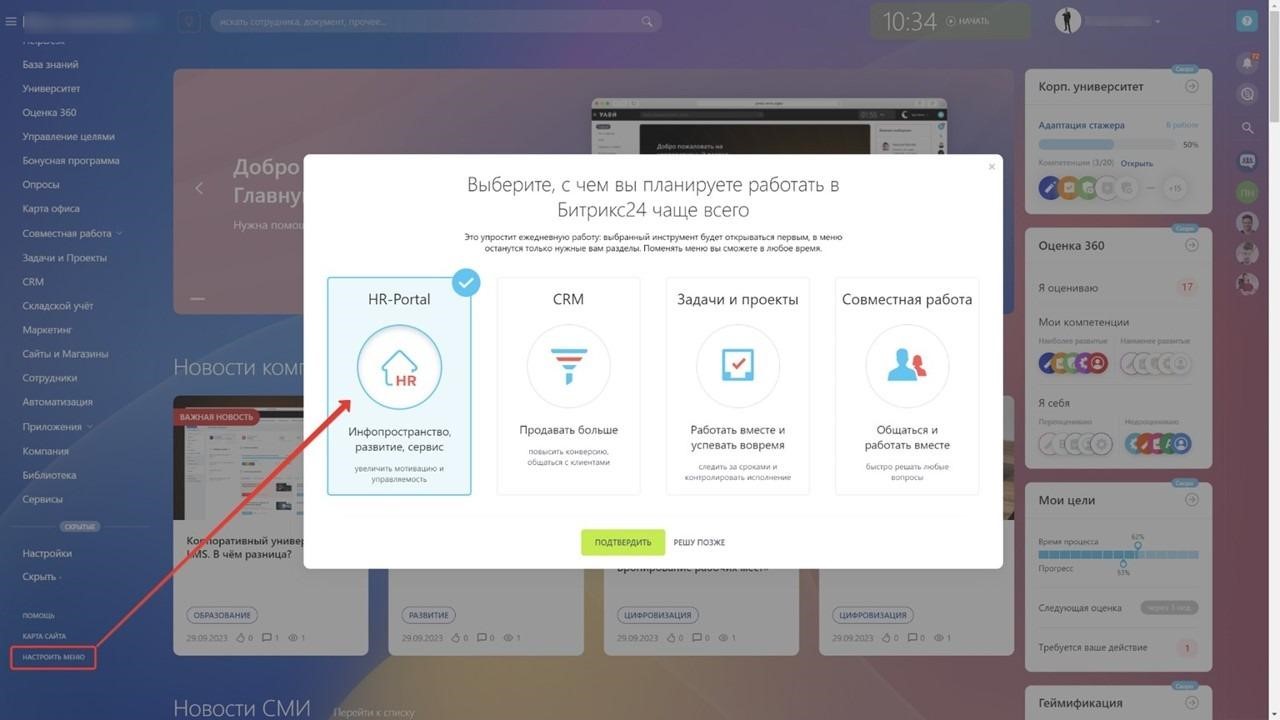Open the ВАЖНАЯ НОВОСТЬ news thumbnail
The image size is (1280, 720).
270,457
